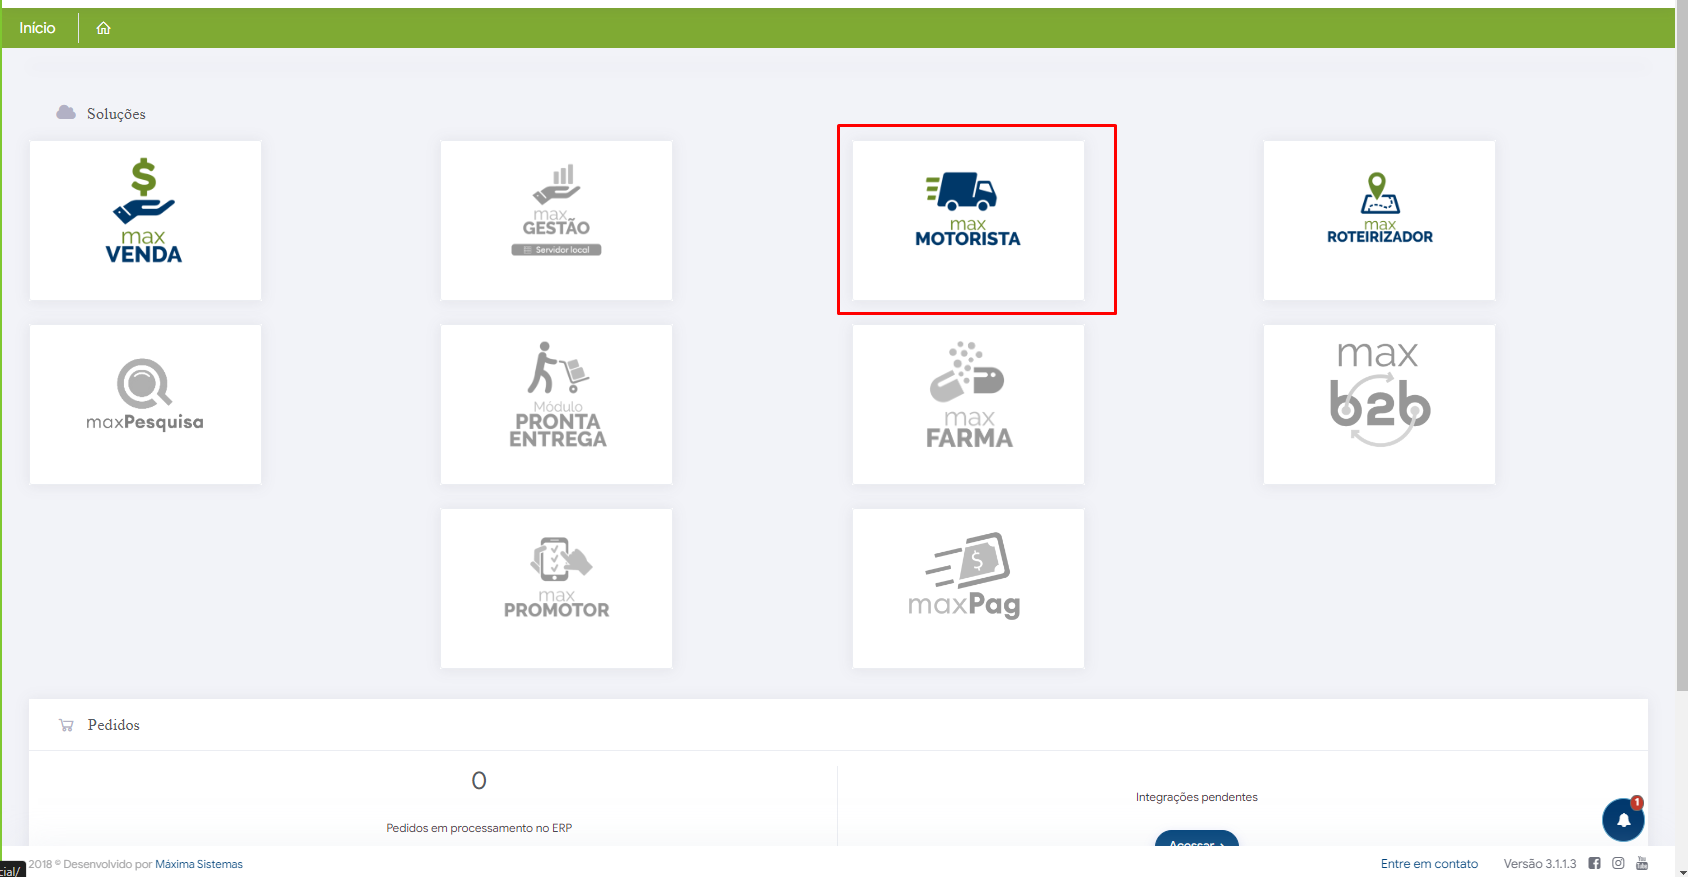The image size is (1688, 877).
Task: Click the Pedidos shopping cart icon
Action: click(66, 725)
